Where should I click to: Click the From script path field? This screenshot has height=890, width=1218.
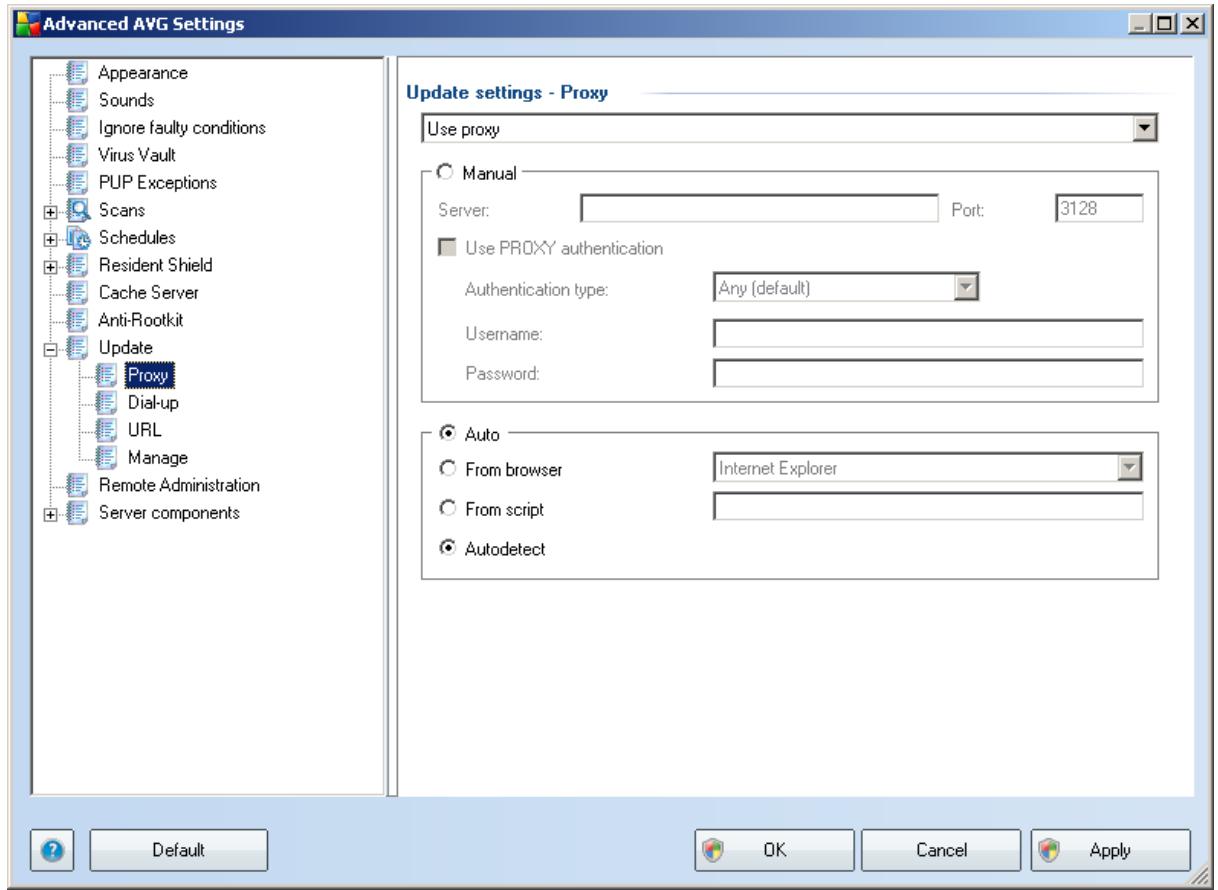[x=928, y=508]
